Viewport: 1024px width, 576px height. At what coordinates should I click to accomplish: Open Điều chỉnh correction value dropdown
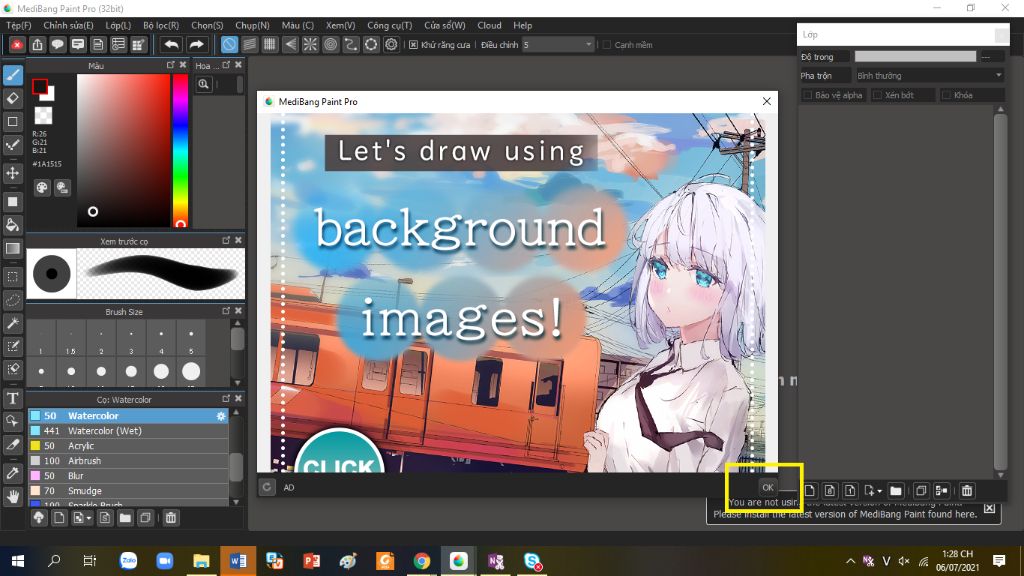558,44
